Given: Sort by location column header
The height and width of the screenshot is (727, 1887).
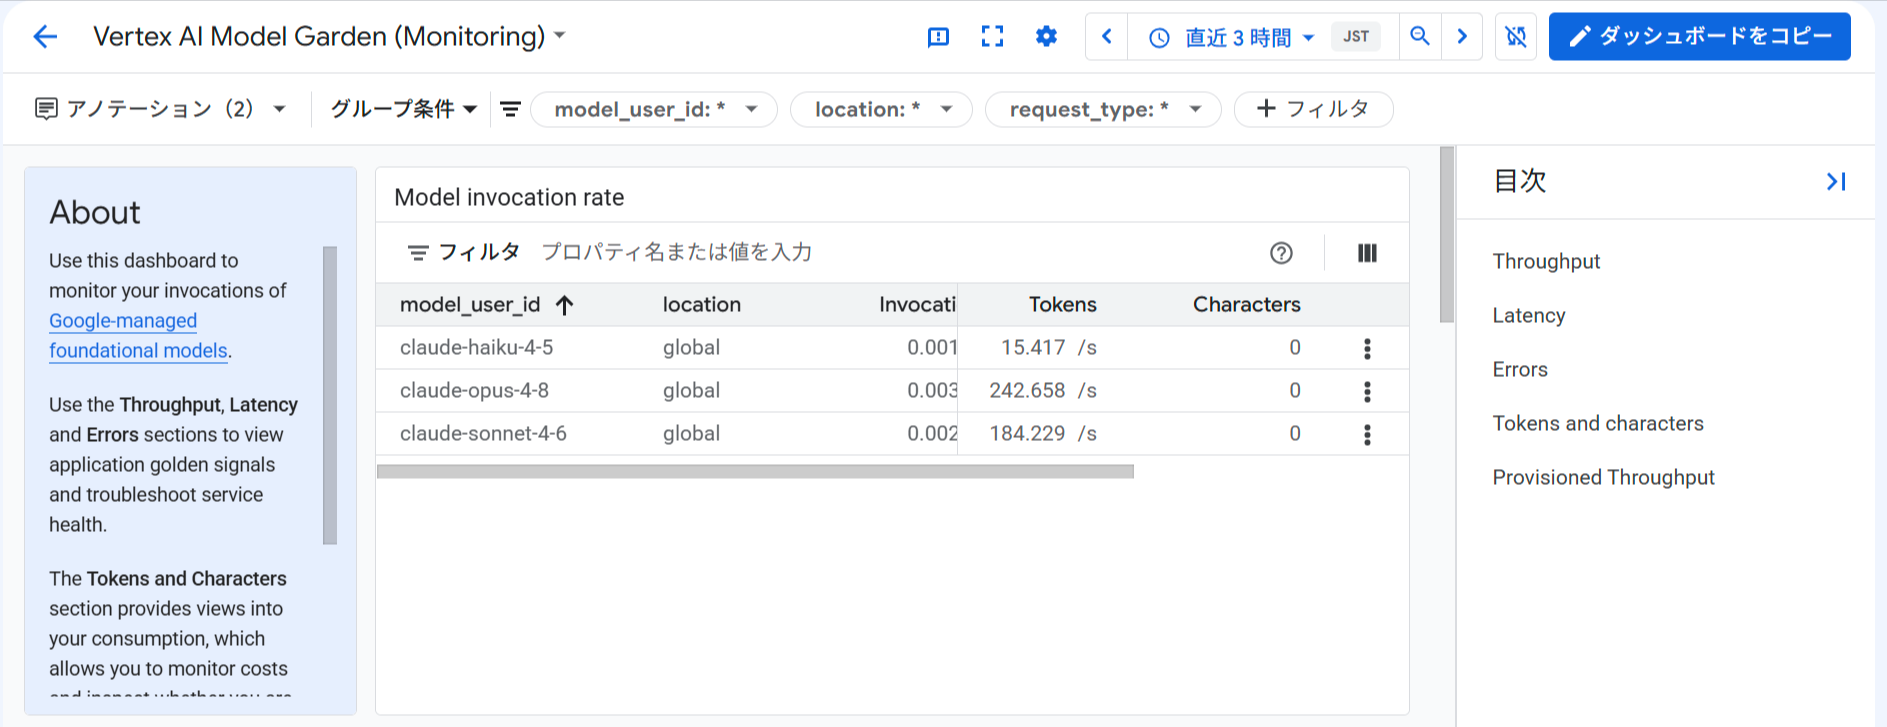Looking at the screenshot, I should 702,305.
